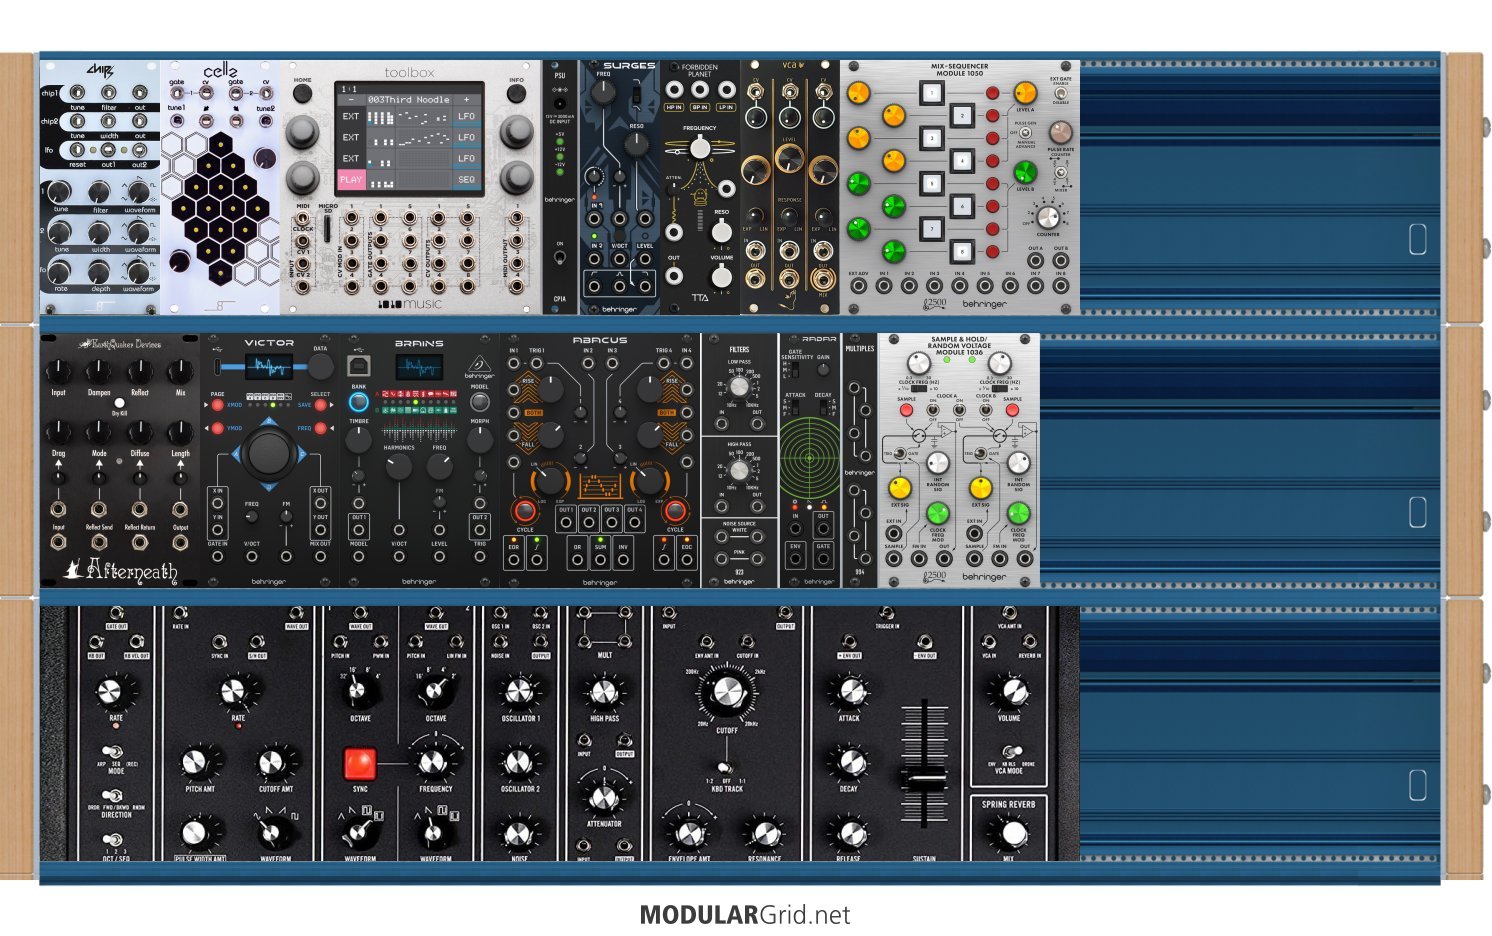Turn the large VCA LEVEL knob
The image size is (1492, 936).
789,158
